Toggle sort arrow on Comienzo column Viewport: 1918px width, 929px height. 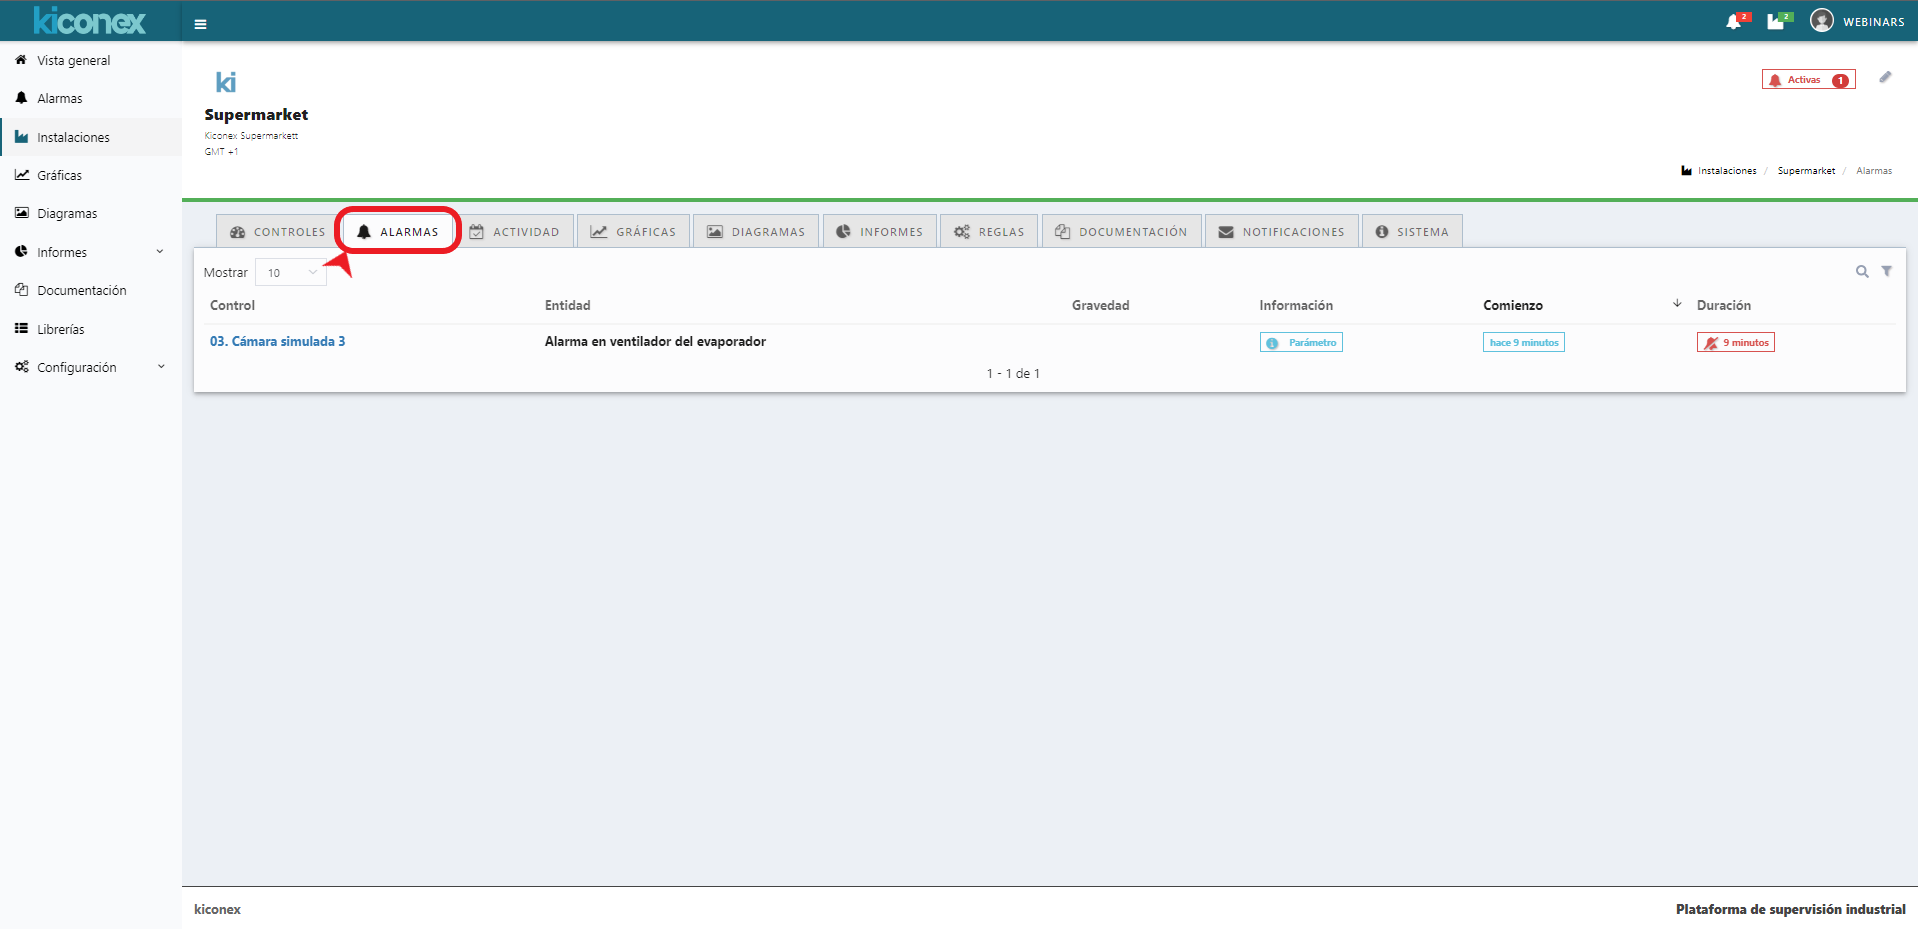point(1677,304)
